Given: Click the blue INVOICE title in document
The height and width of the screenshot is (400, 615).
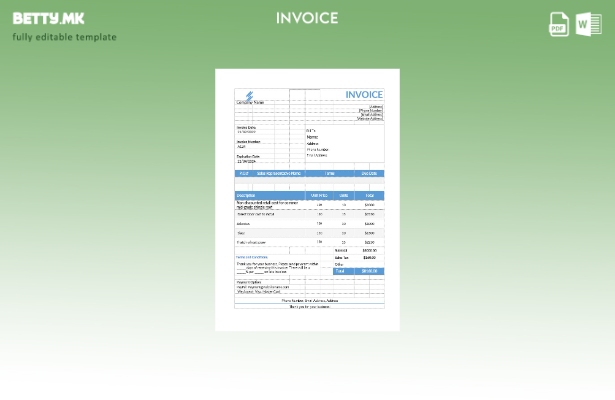Looking at the screenshot, I should coord(364,95).
